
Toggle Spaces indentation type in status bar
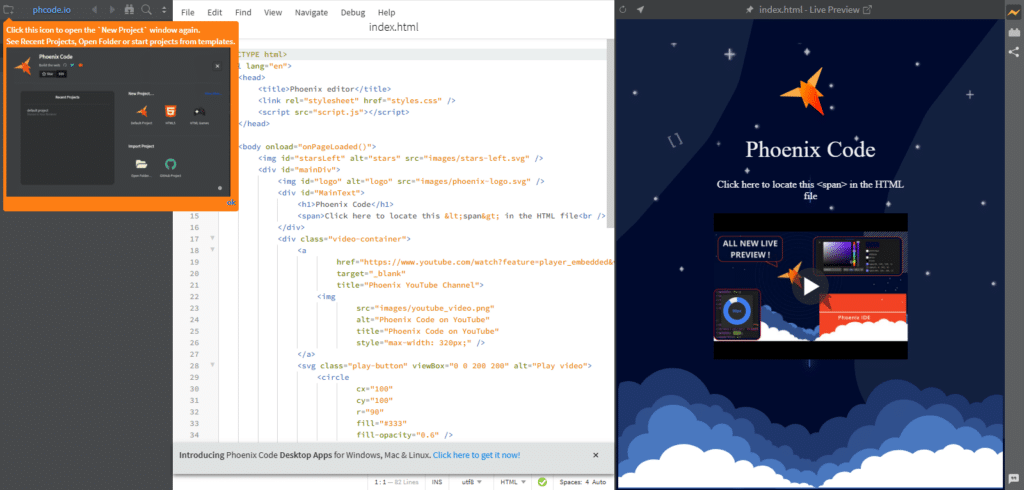(571, 482)
